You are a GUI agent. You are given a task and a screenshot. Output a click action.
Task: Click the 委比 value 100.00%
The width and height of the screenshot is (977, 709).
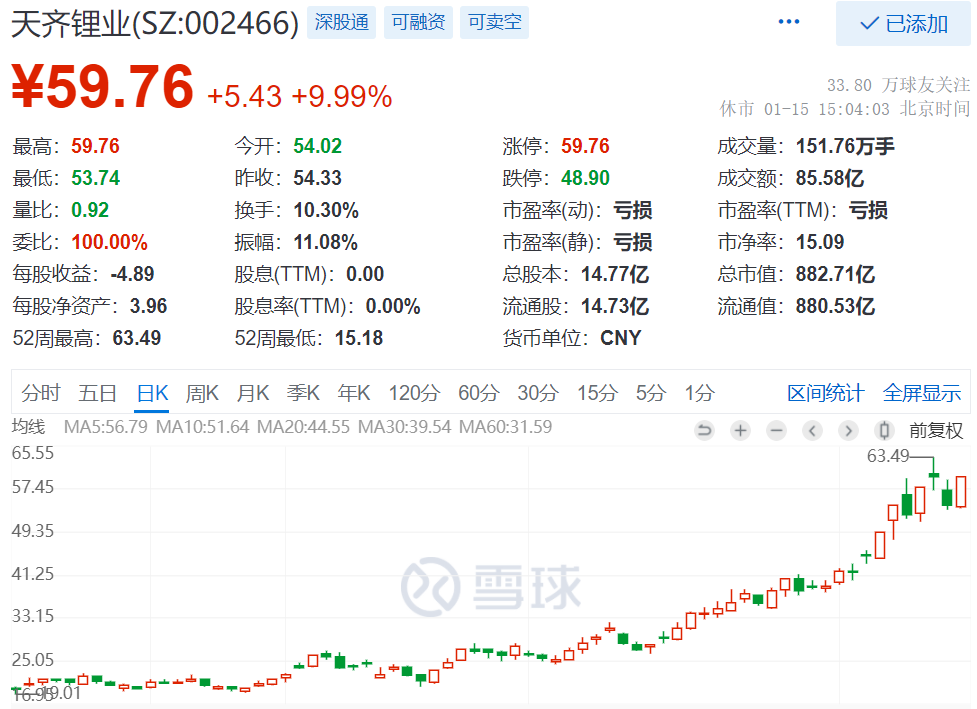coord(110,242)
